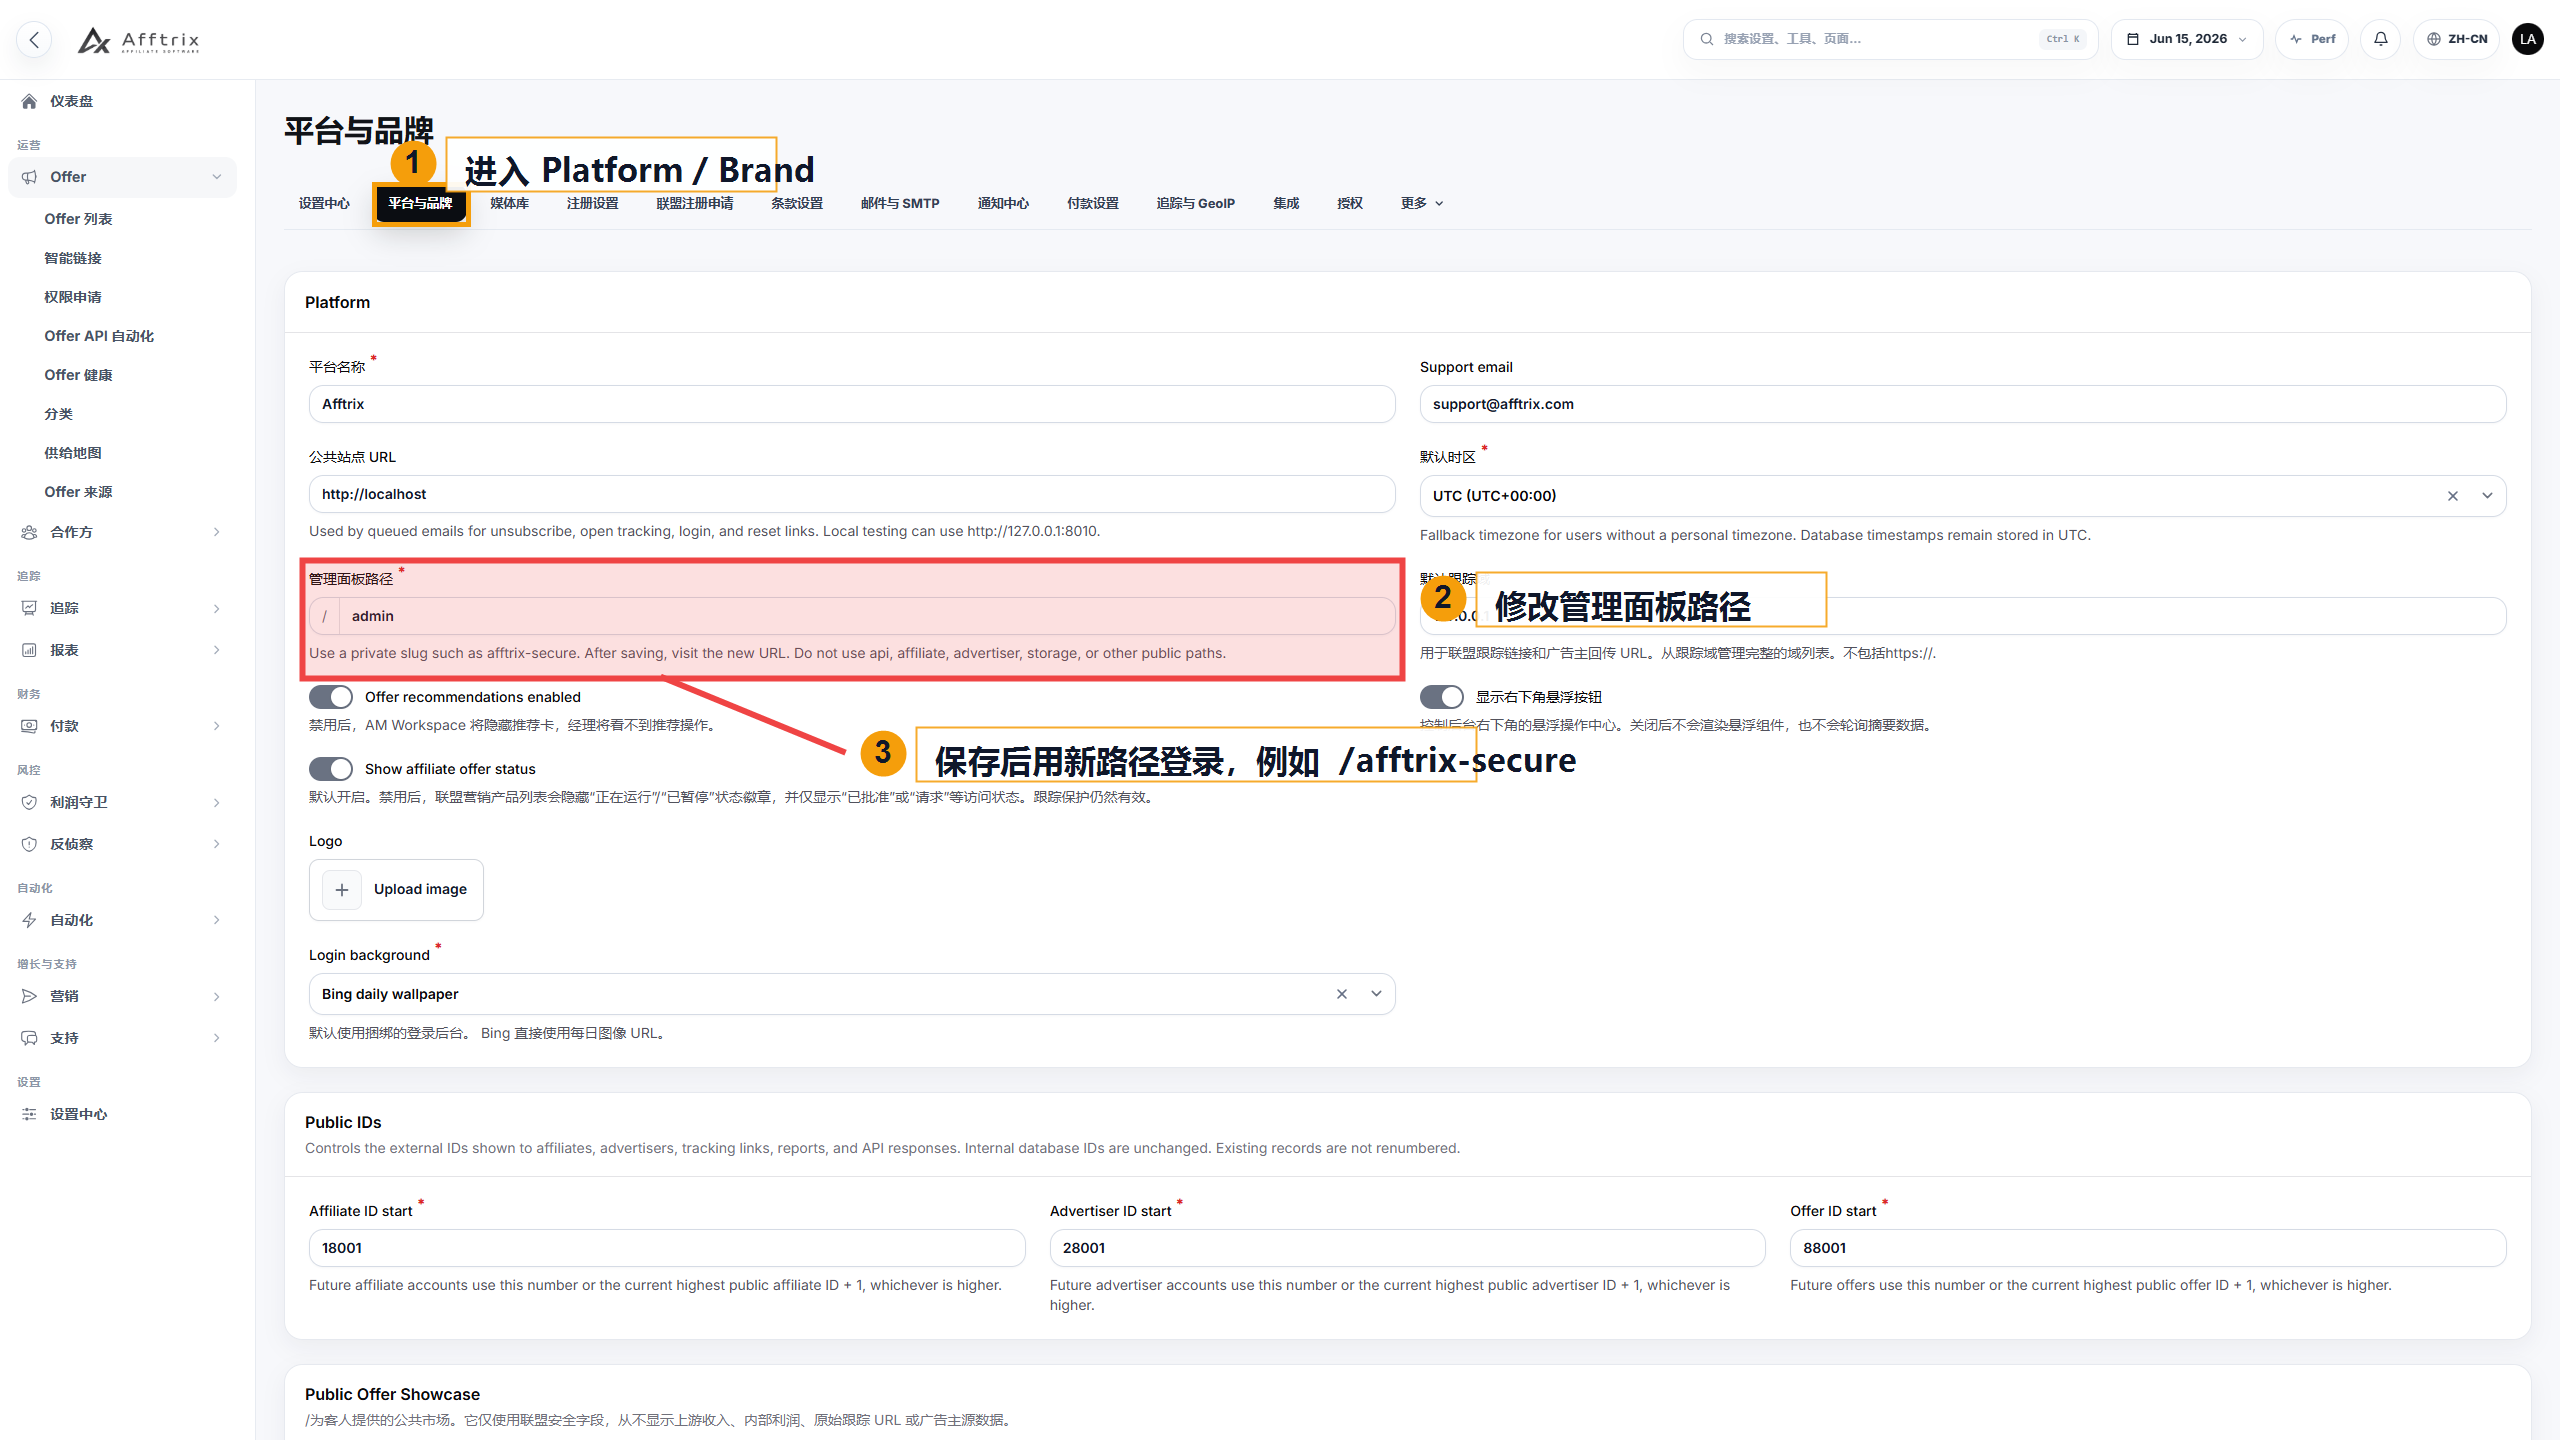Click the top search settings box

point(1890,39)
